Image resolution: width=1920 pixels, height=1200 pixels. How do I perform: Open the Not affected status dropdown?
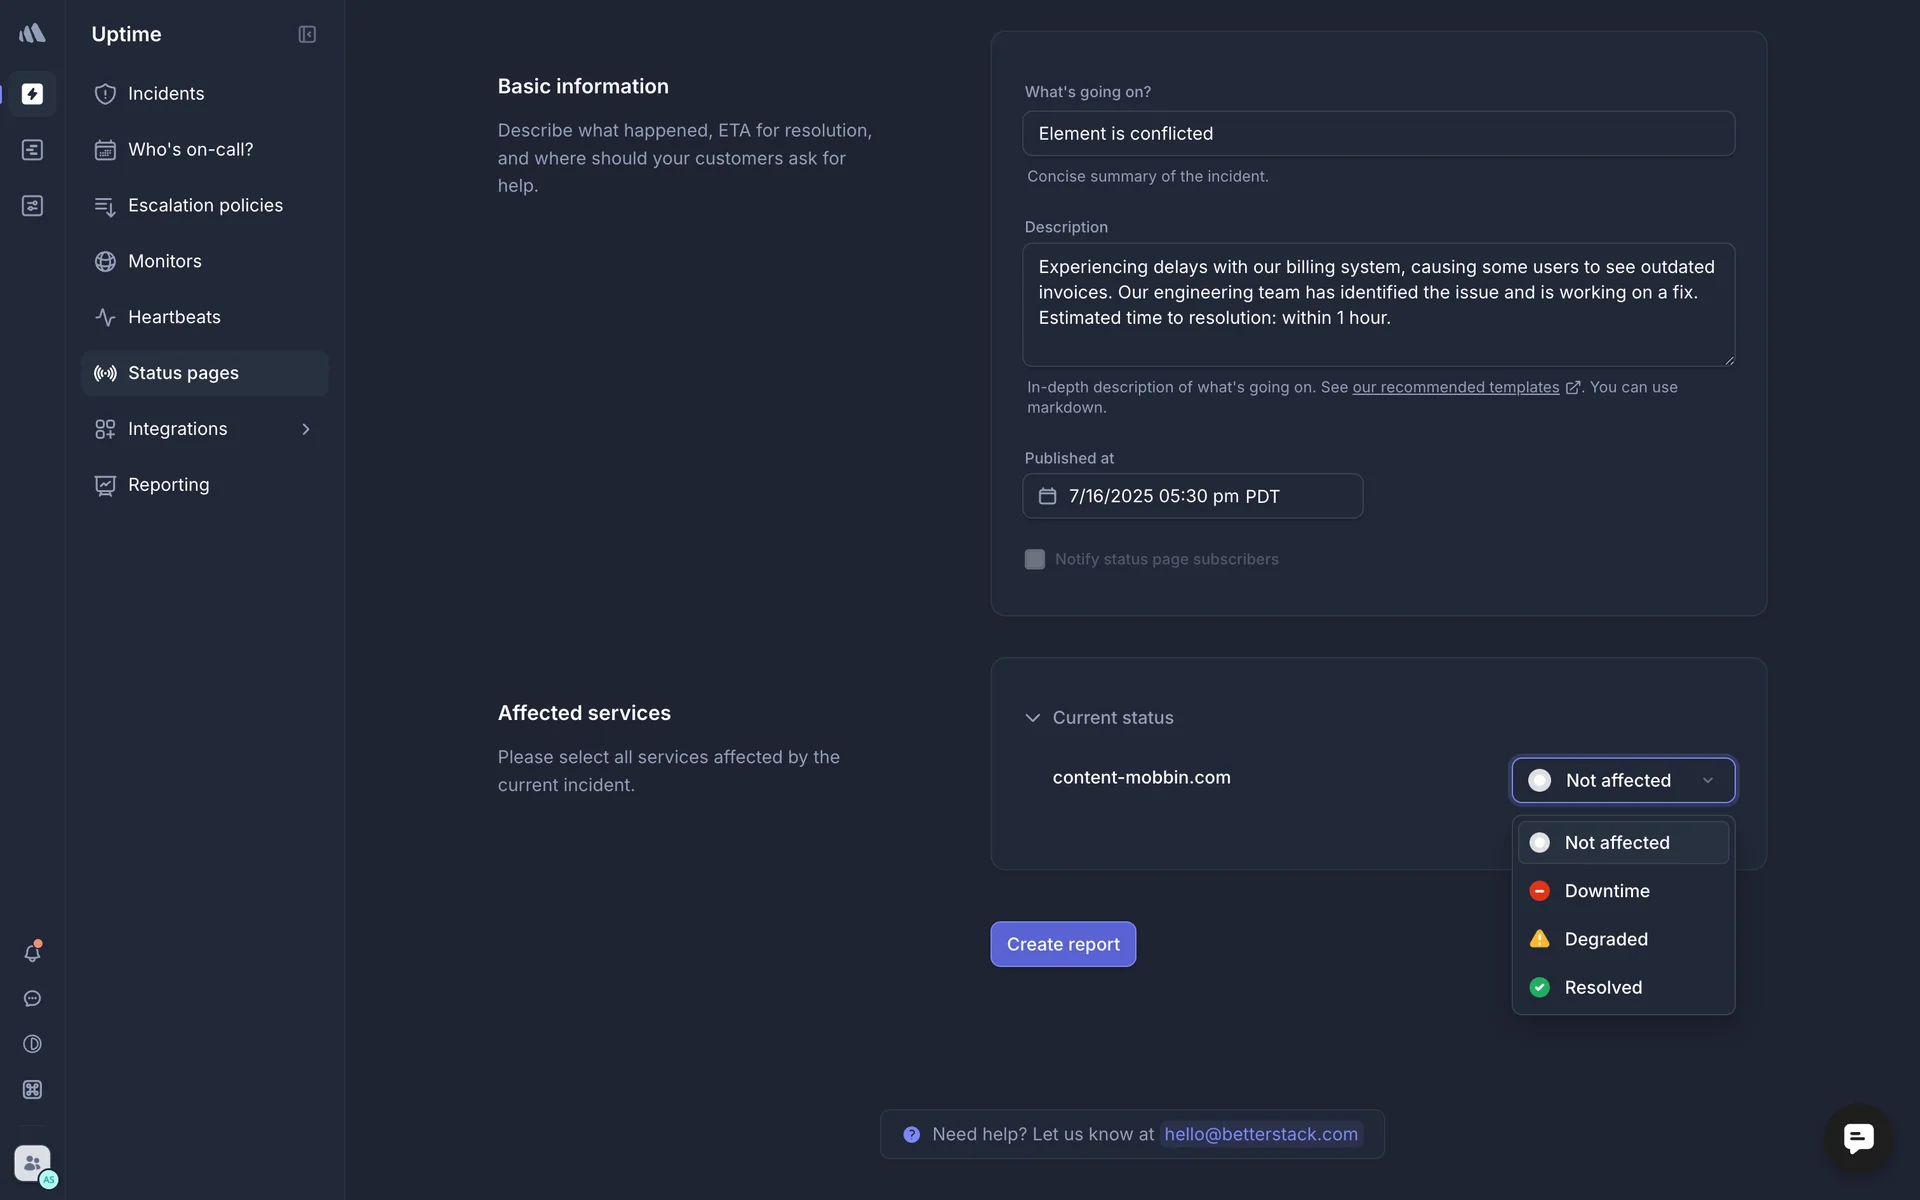1623,780
